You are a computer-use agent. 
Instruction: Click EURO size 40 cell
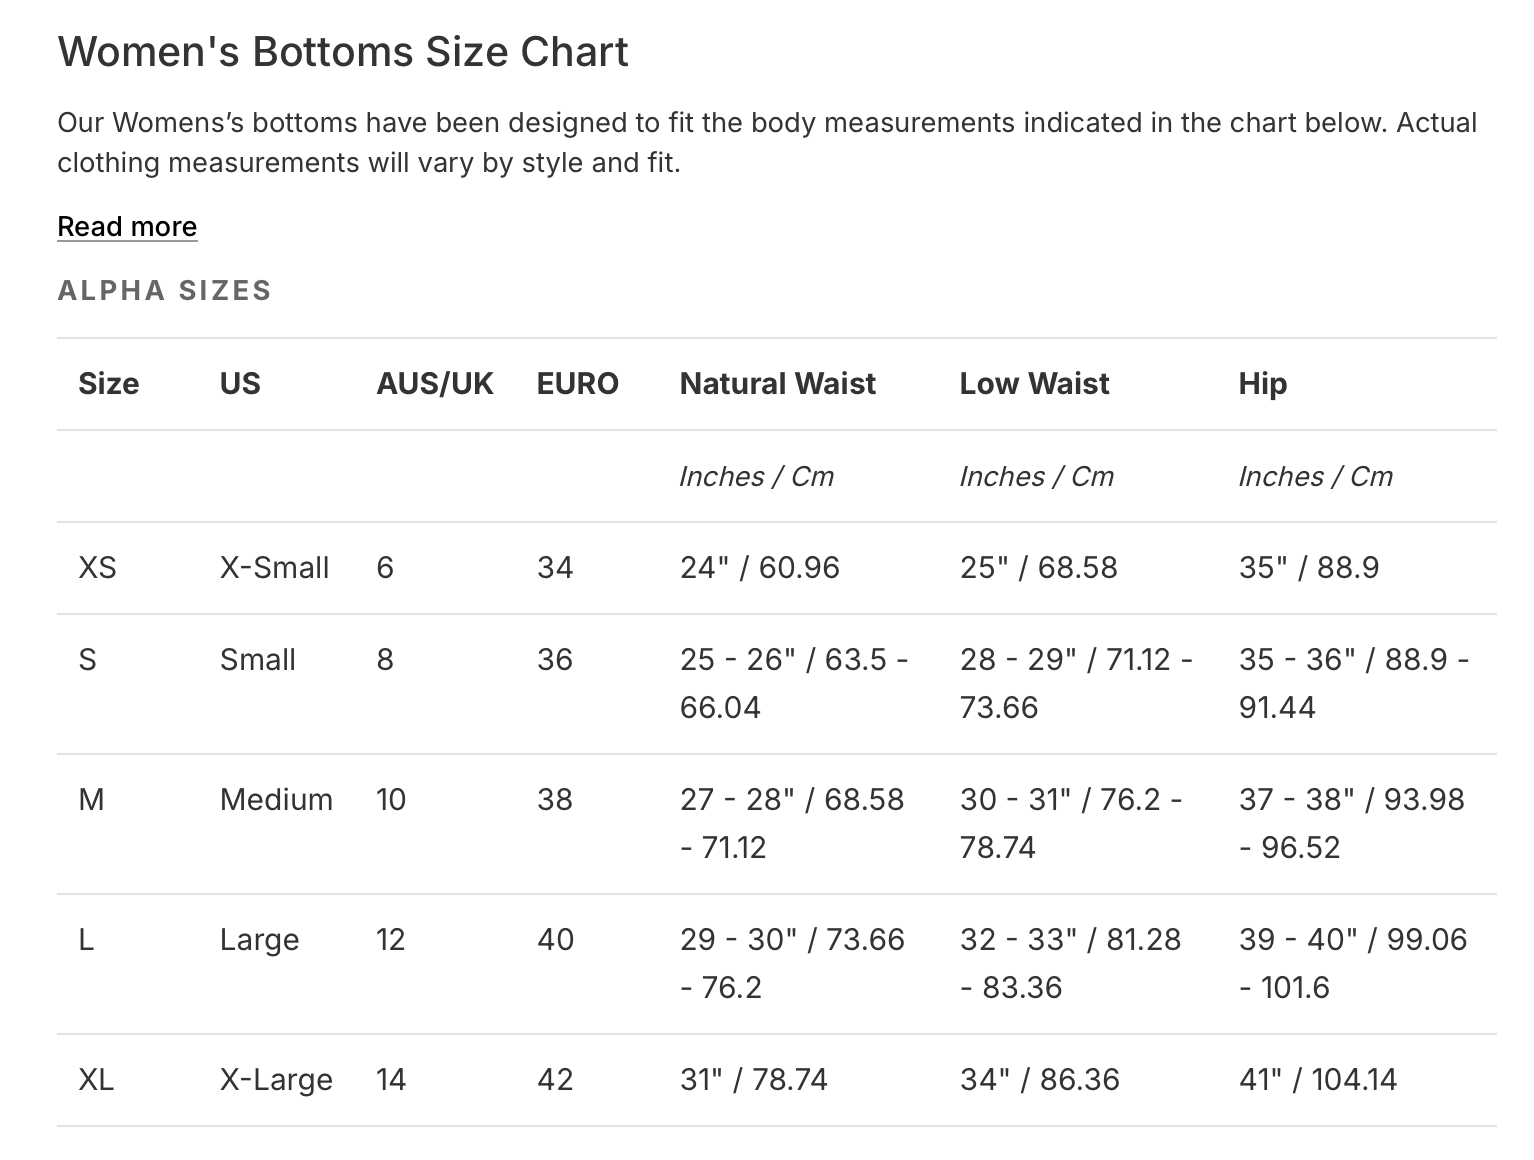tap(555, 940)
